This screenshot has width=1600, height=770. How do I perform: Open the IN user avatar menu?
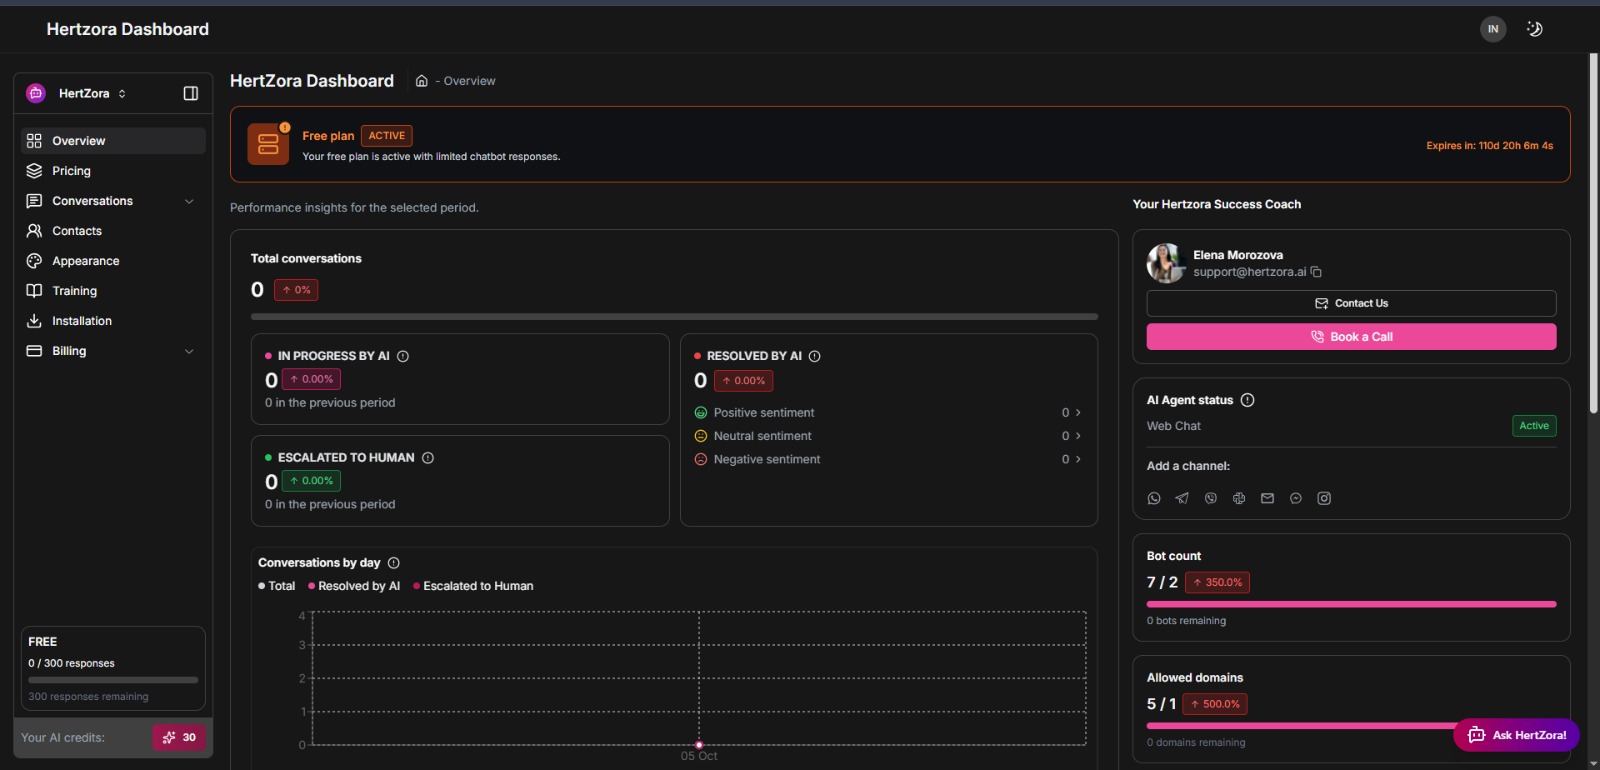click(x=1493, y=29)
